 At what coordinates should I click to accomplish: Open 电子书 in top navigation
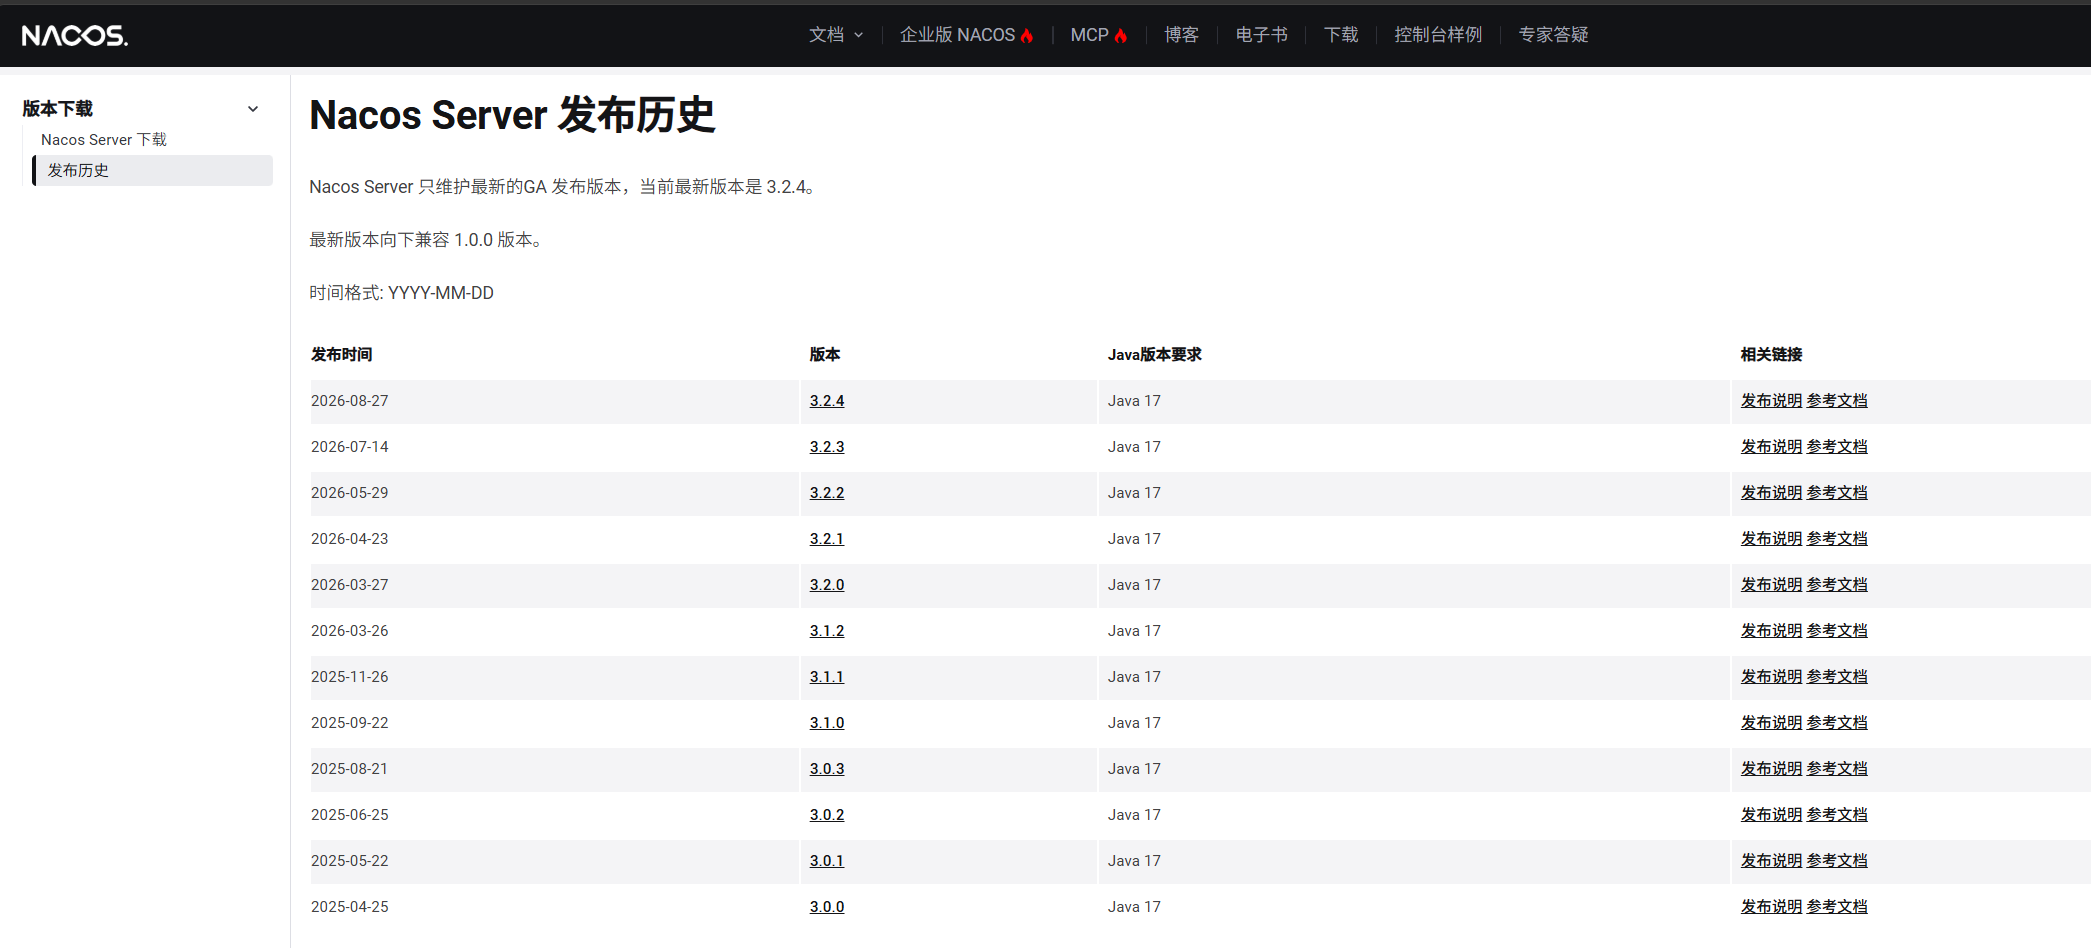(1261, 35)
